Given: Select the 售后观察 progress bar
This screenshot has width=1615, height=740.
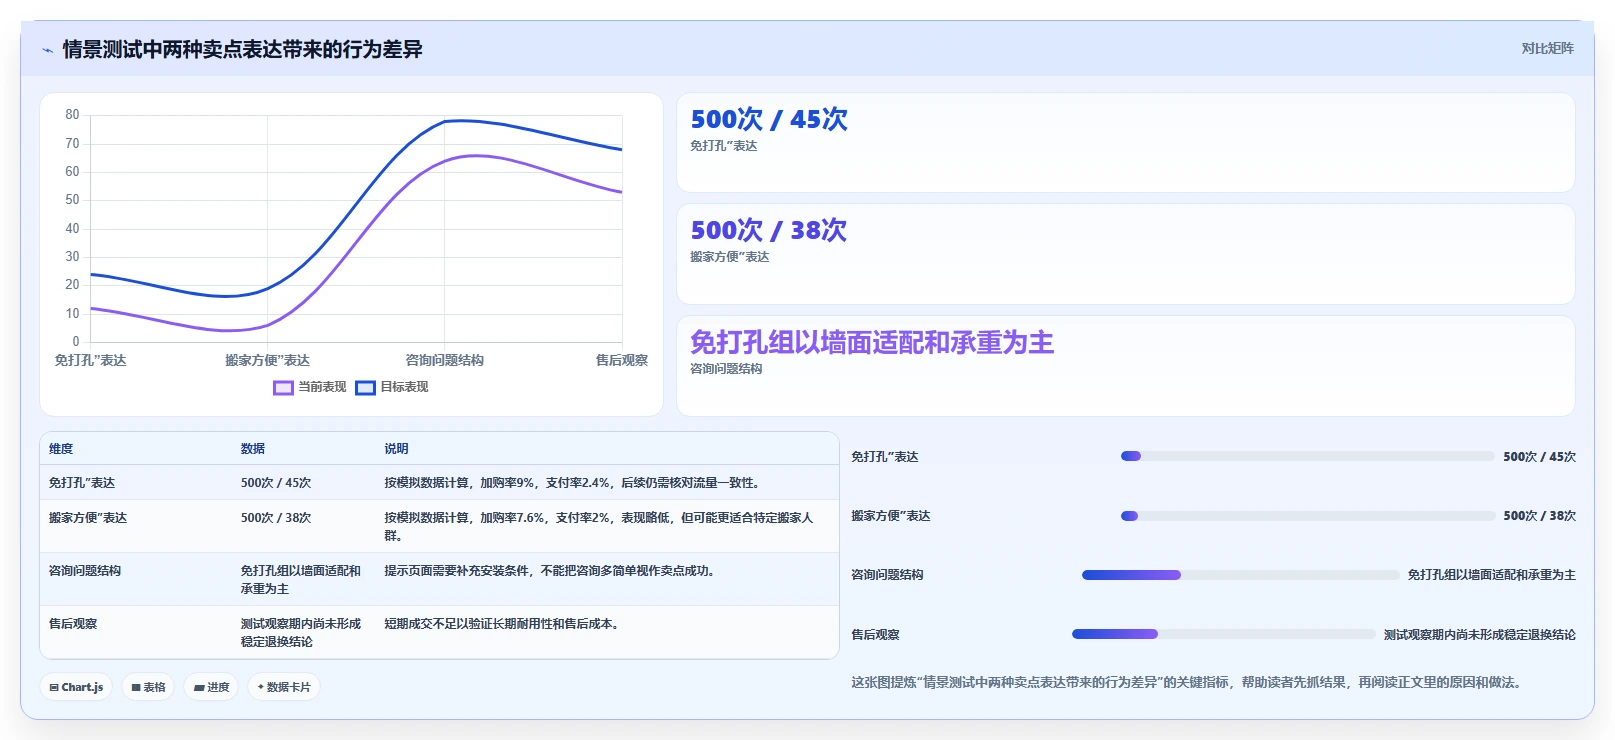Looking at the screenshot, I should click(1223, 634).
